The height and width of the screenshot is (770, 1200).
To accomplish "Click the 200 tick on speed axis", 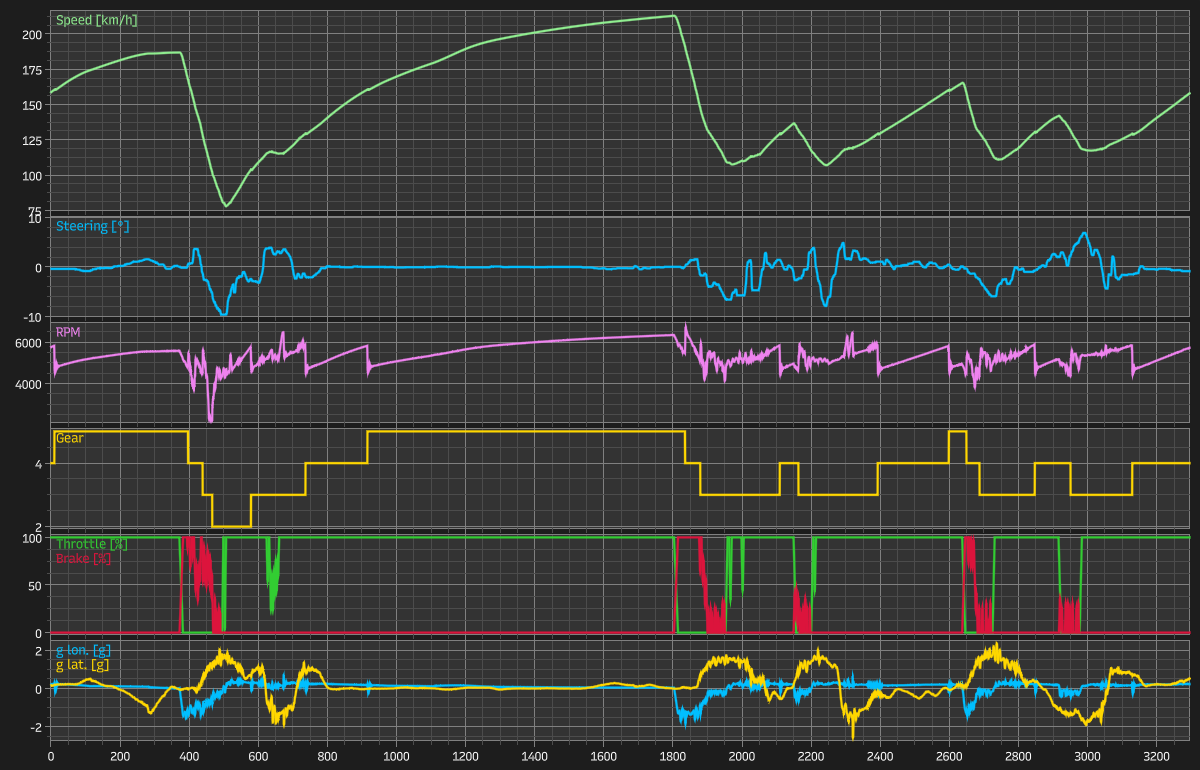I will click(32, 35).
